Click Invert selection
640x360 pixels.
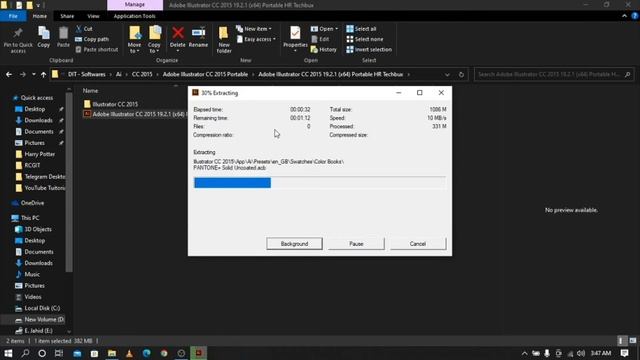coord(369,49)
